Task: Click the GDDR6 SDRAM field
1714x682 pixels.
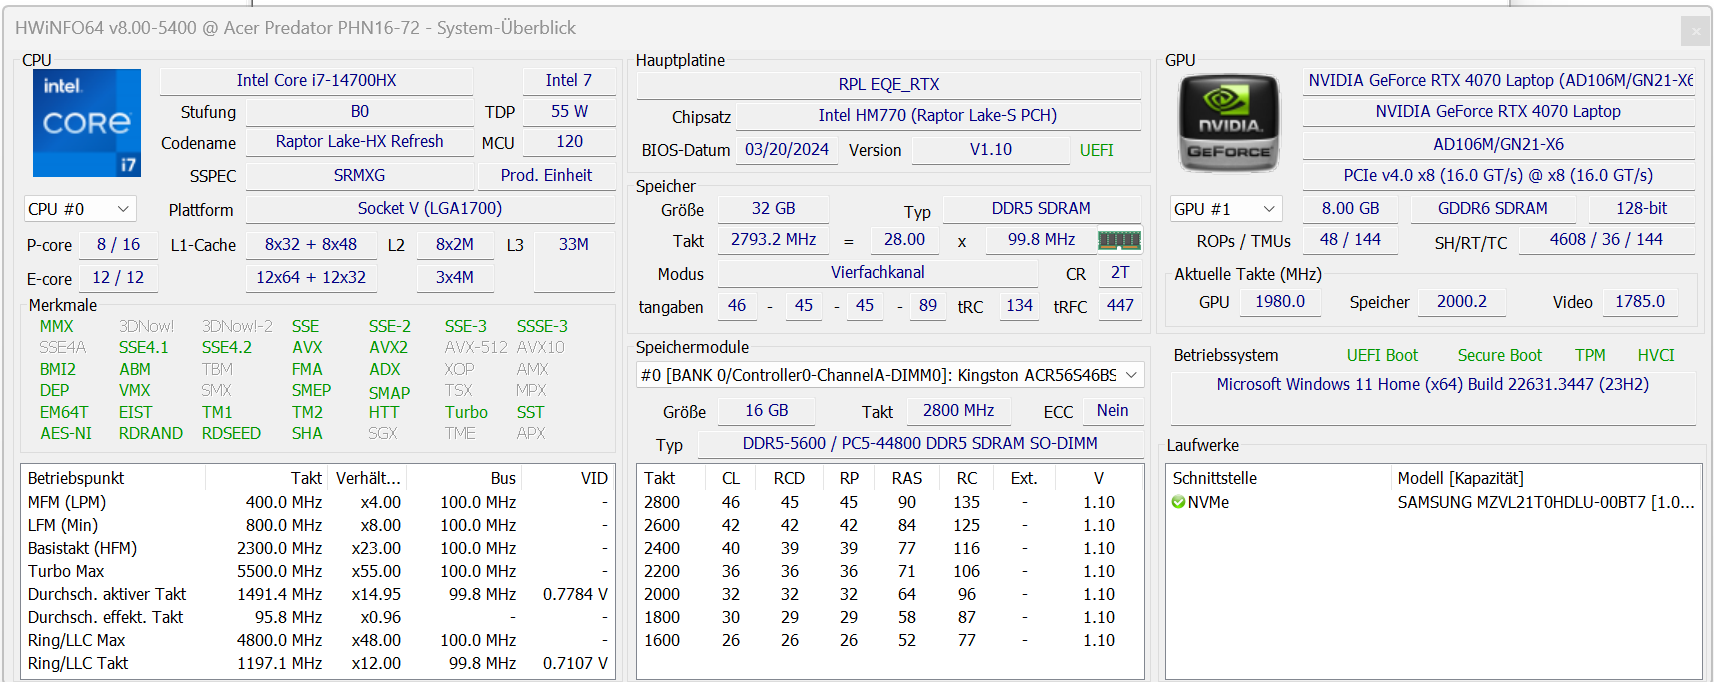Action: [x=1492, y=208]
